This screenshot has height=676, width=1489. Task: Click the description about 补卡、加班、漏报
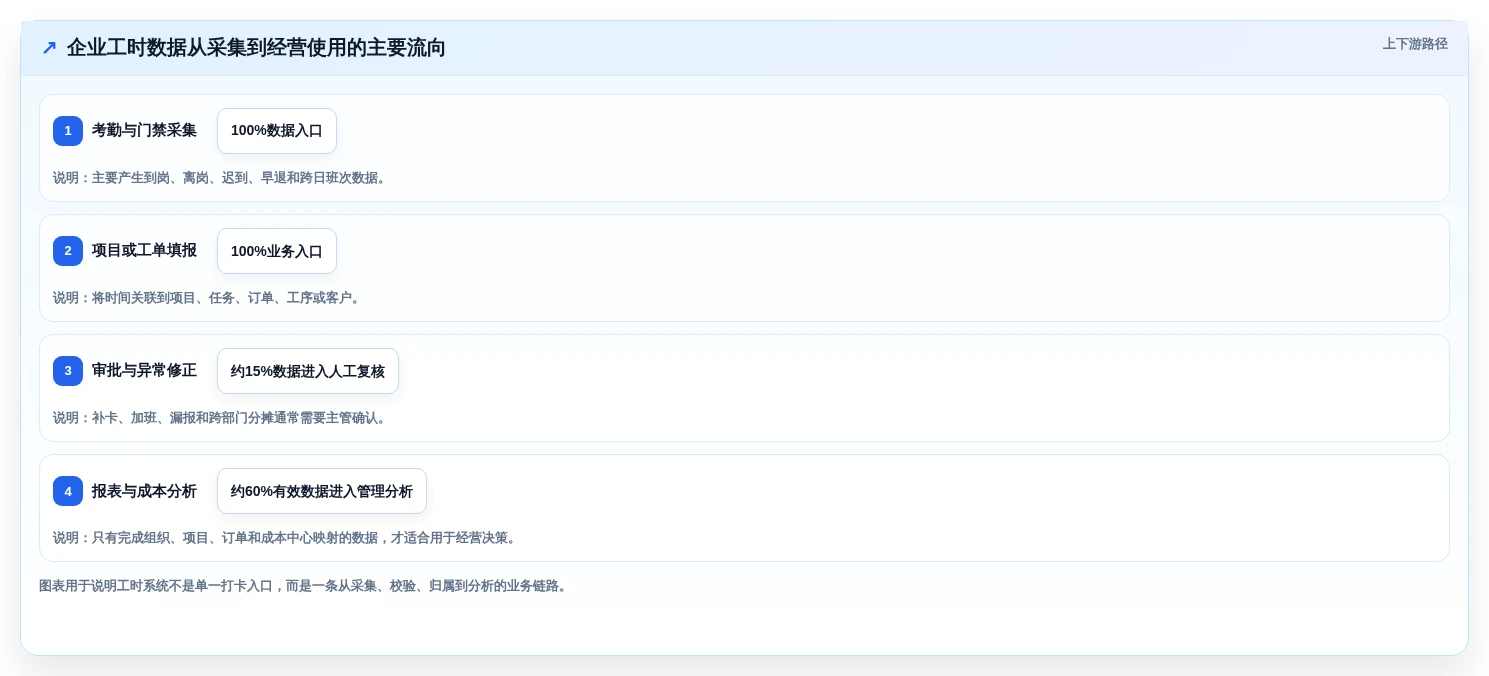pyautogui.click(x=222, y=418)
